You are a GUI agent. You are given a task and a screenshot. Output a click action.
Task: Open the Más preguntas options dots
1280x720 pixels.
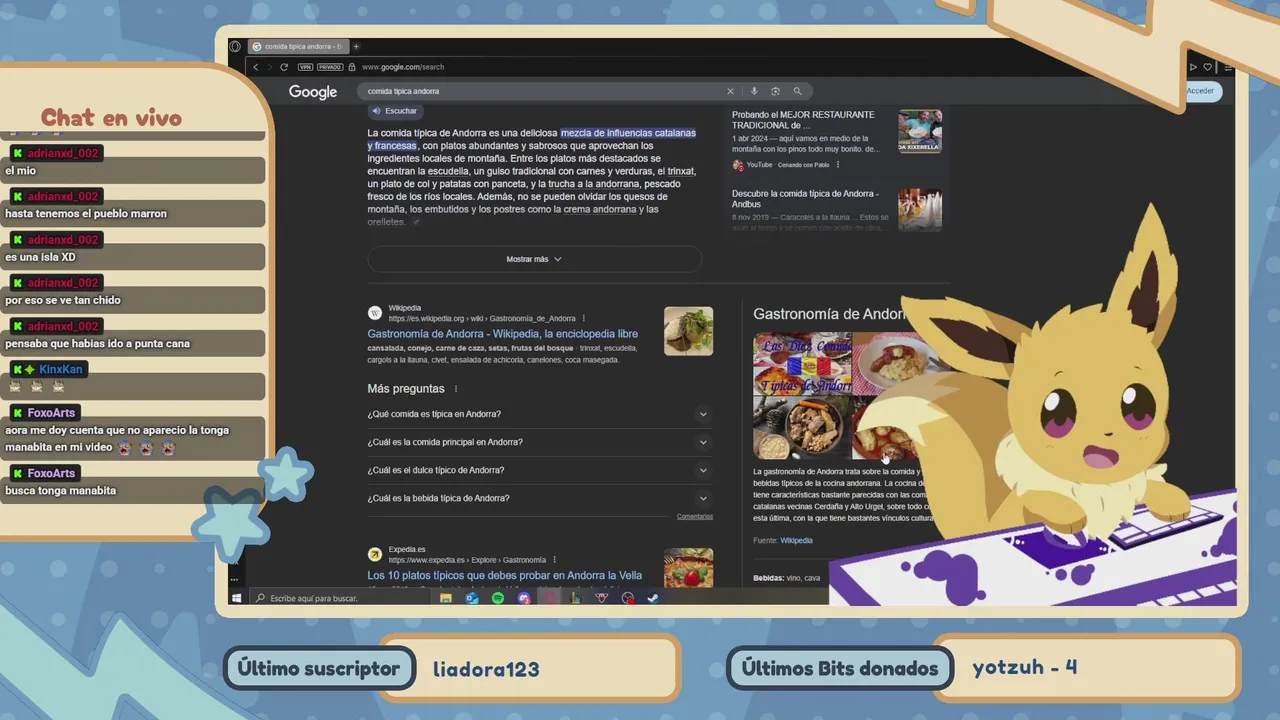456,389
